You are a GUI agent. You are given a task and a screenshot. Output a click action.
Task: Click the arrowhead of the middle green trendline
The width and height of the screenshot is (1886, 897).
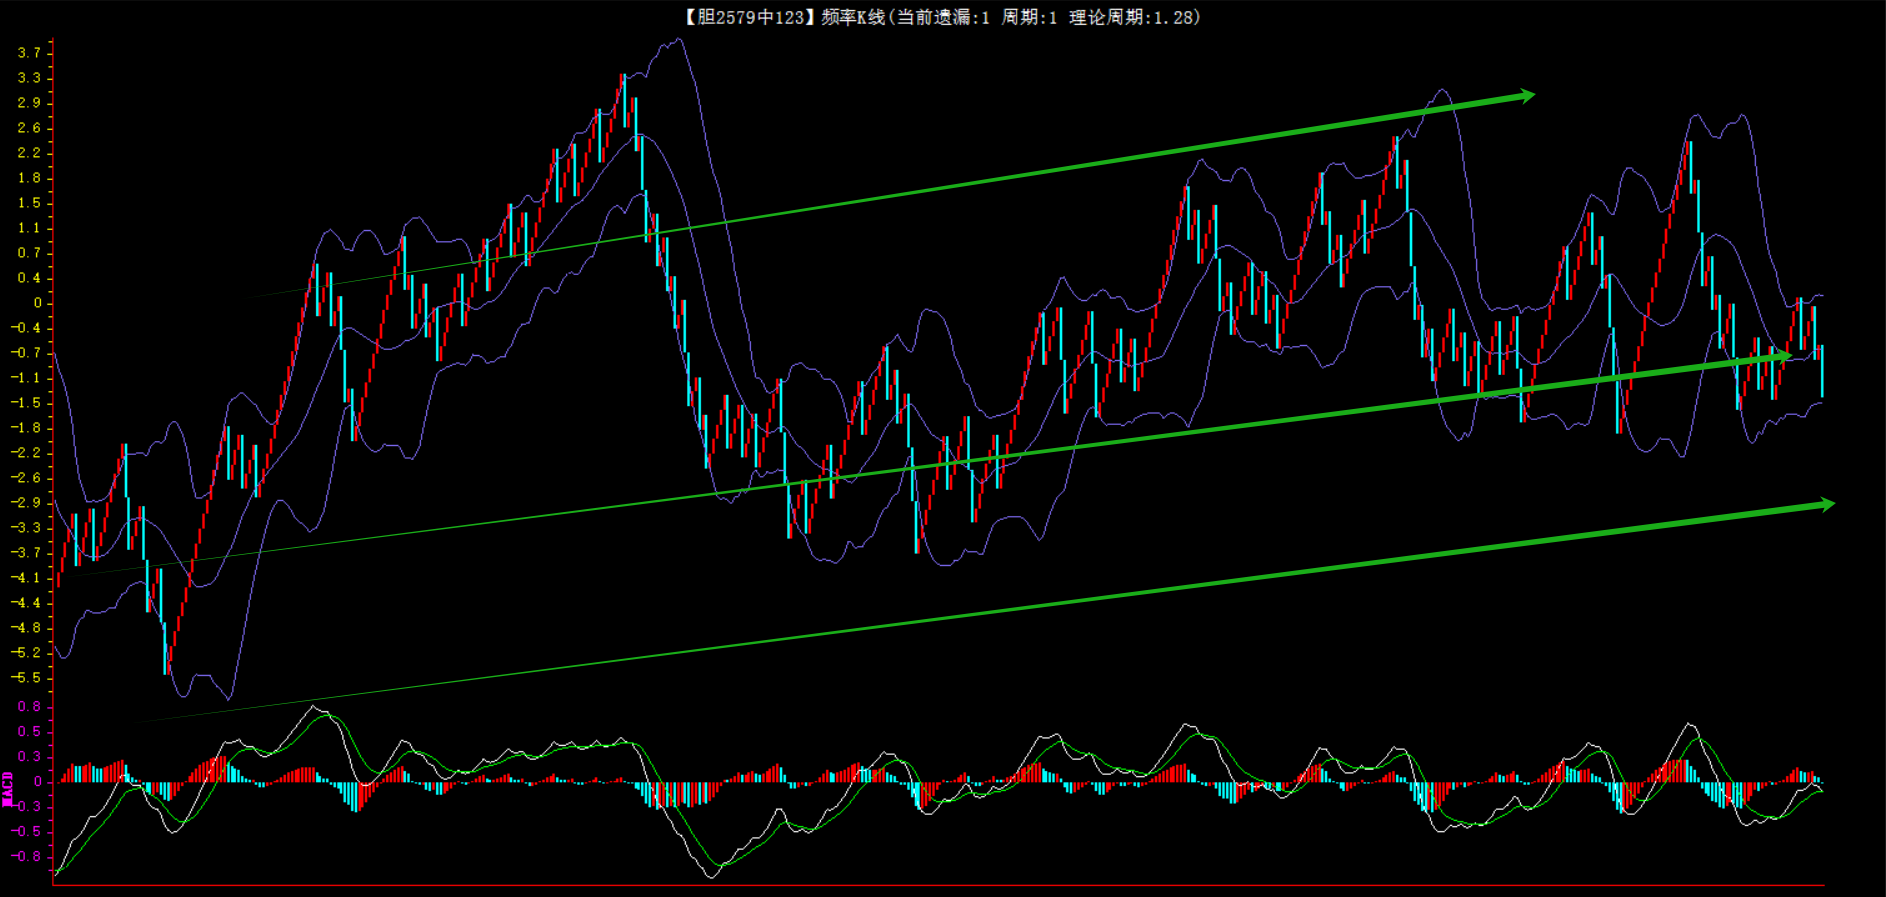[x=1782, y=355]
